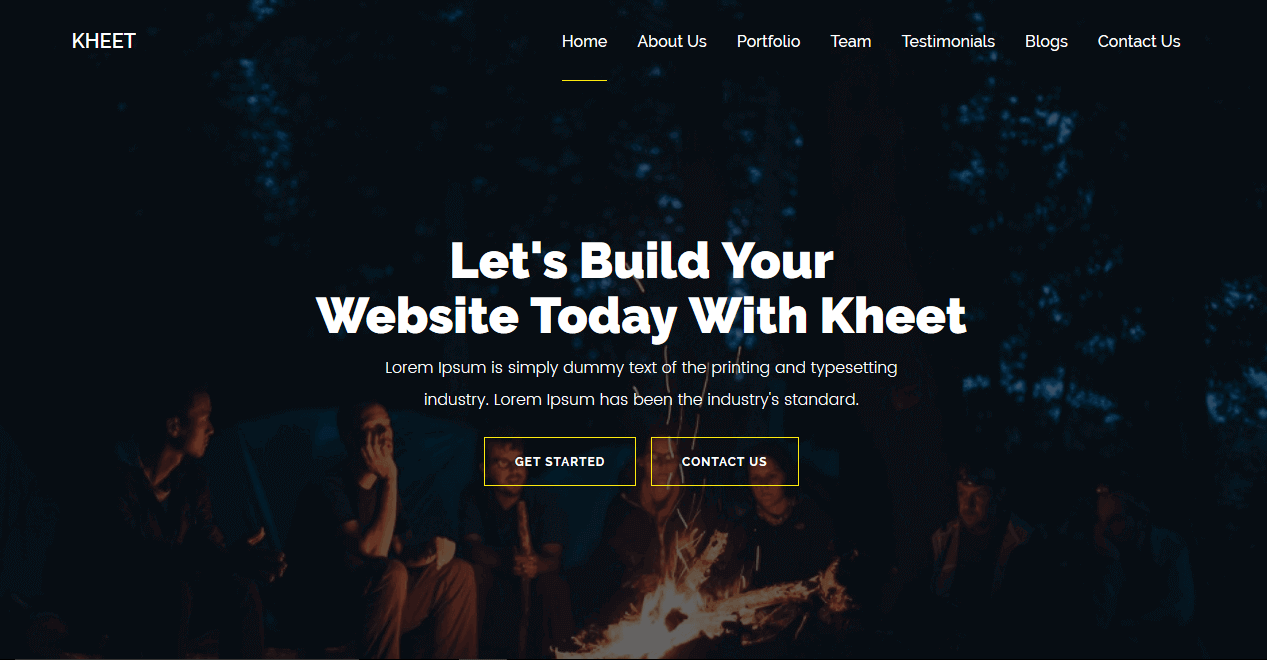Open the Team section
The image size is (1267, 660).
[850, 41]
